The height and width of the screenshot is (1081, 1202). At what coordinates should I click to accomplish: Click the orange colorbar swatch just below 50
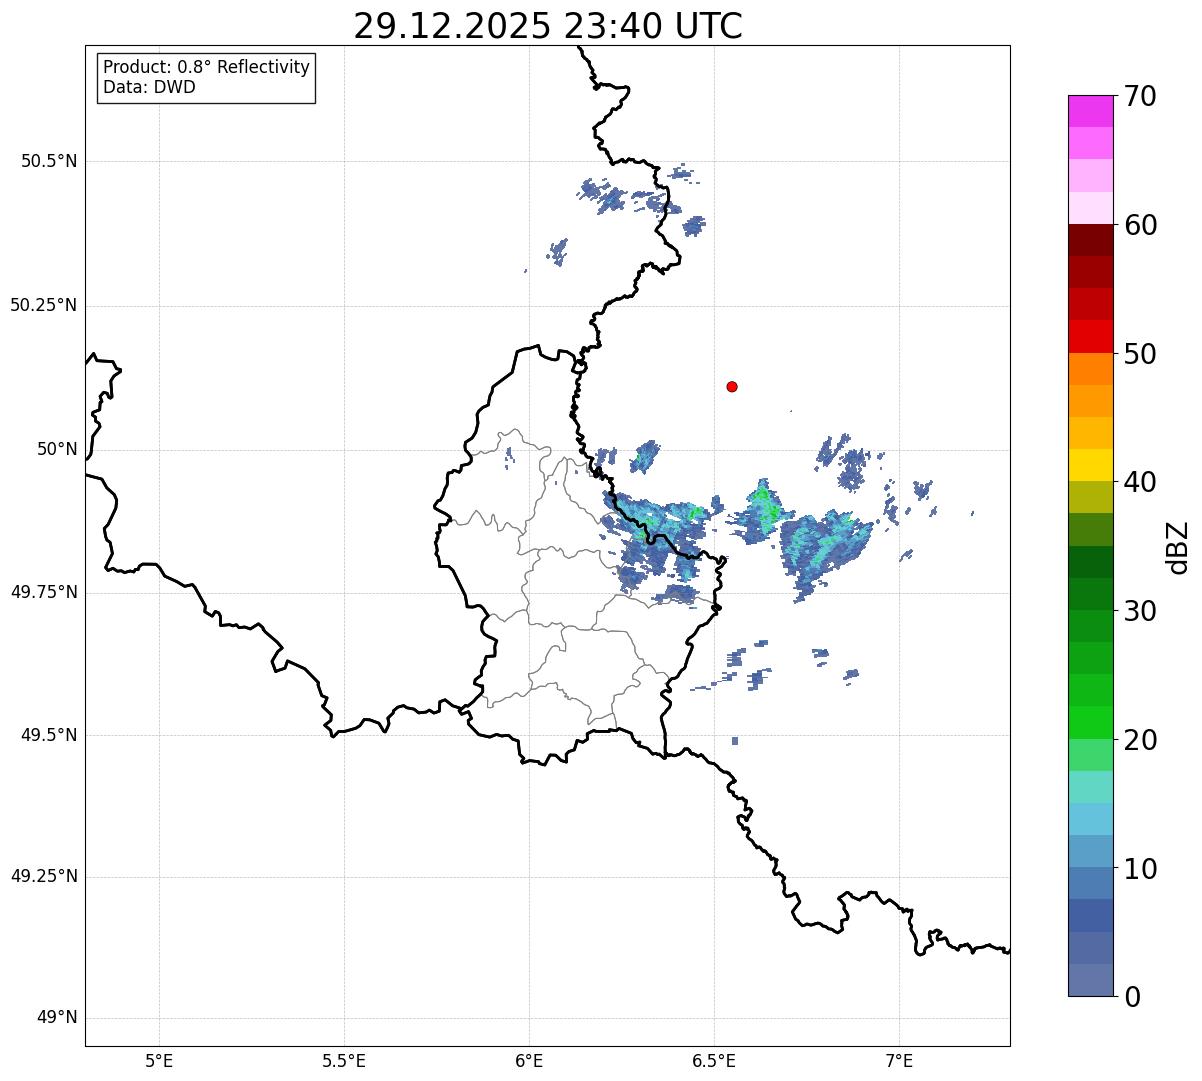[1090, 369]
